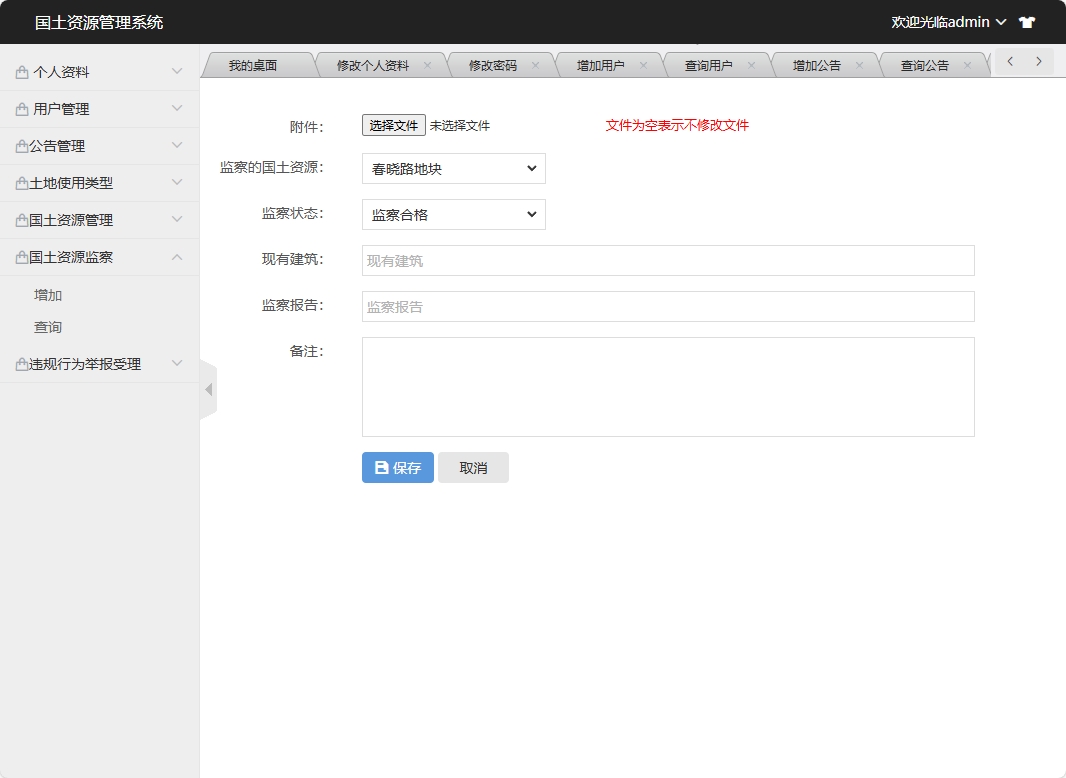Switch to the 我的桌面 tab
1066x778 pixels.
252,65
